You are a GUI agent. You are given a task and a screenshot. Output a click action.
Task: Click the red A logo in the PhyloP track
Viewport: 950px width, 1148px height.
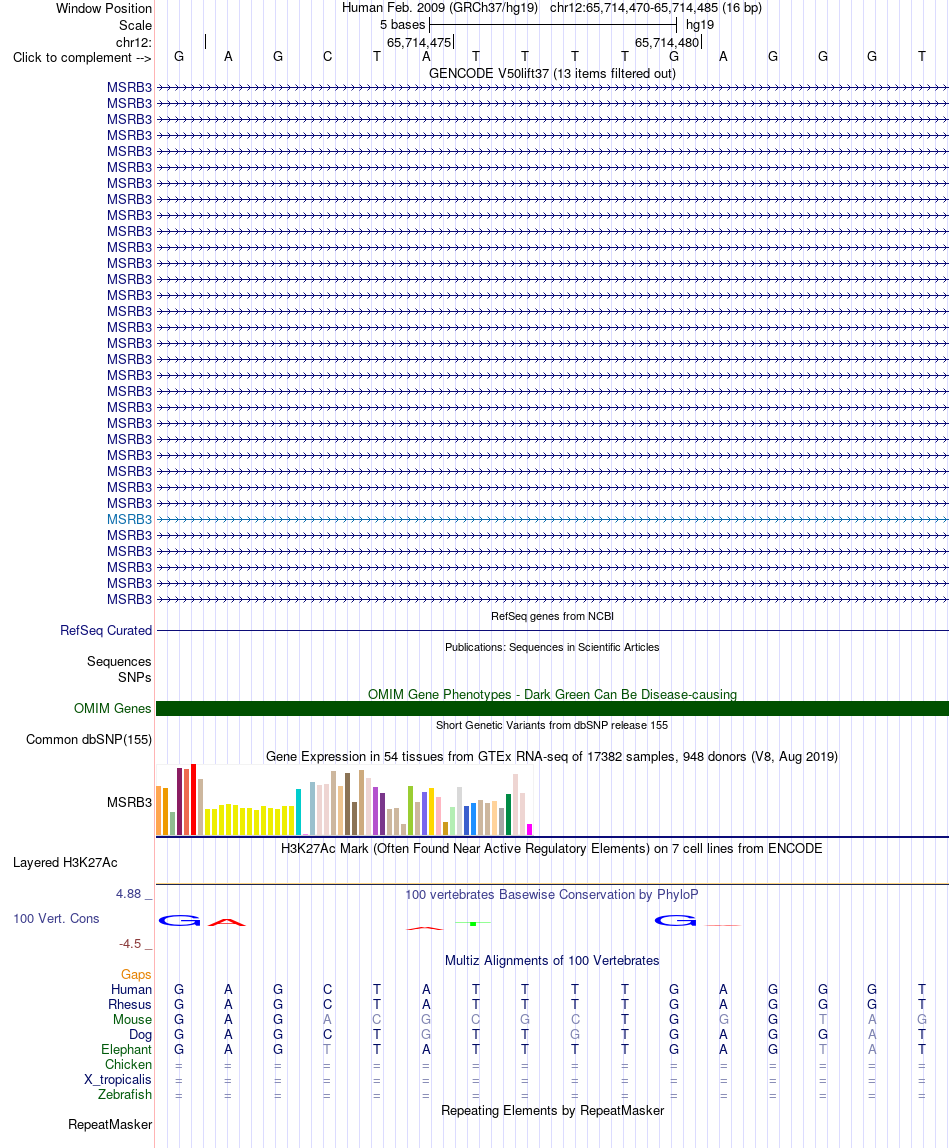[227, 922]
